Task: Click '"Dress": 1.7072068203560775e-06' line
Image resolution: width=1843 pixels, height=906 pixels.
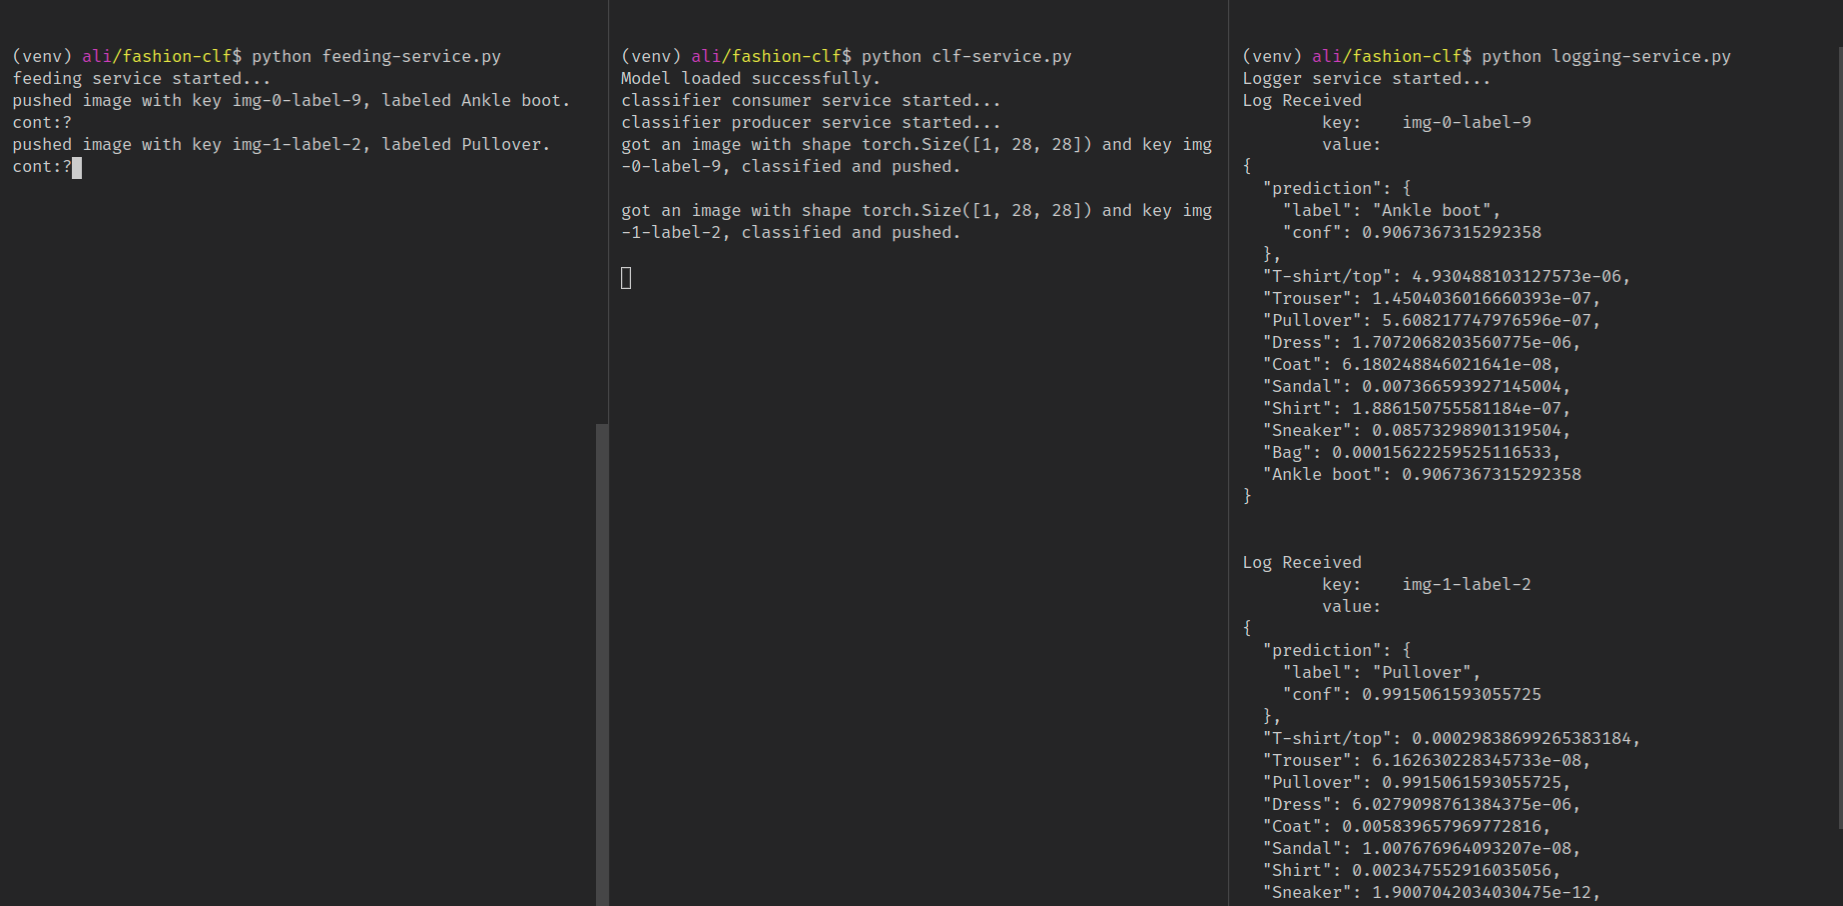Action: (x=1421, y=342)
